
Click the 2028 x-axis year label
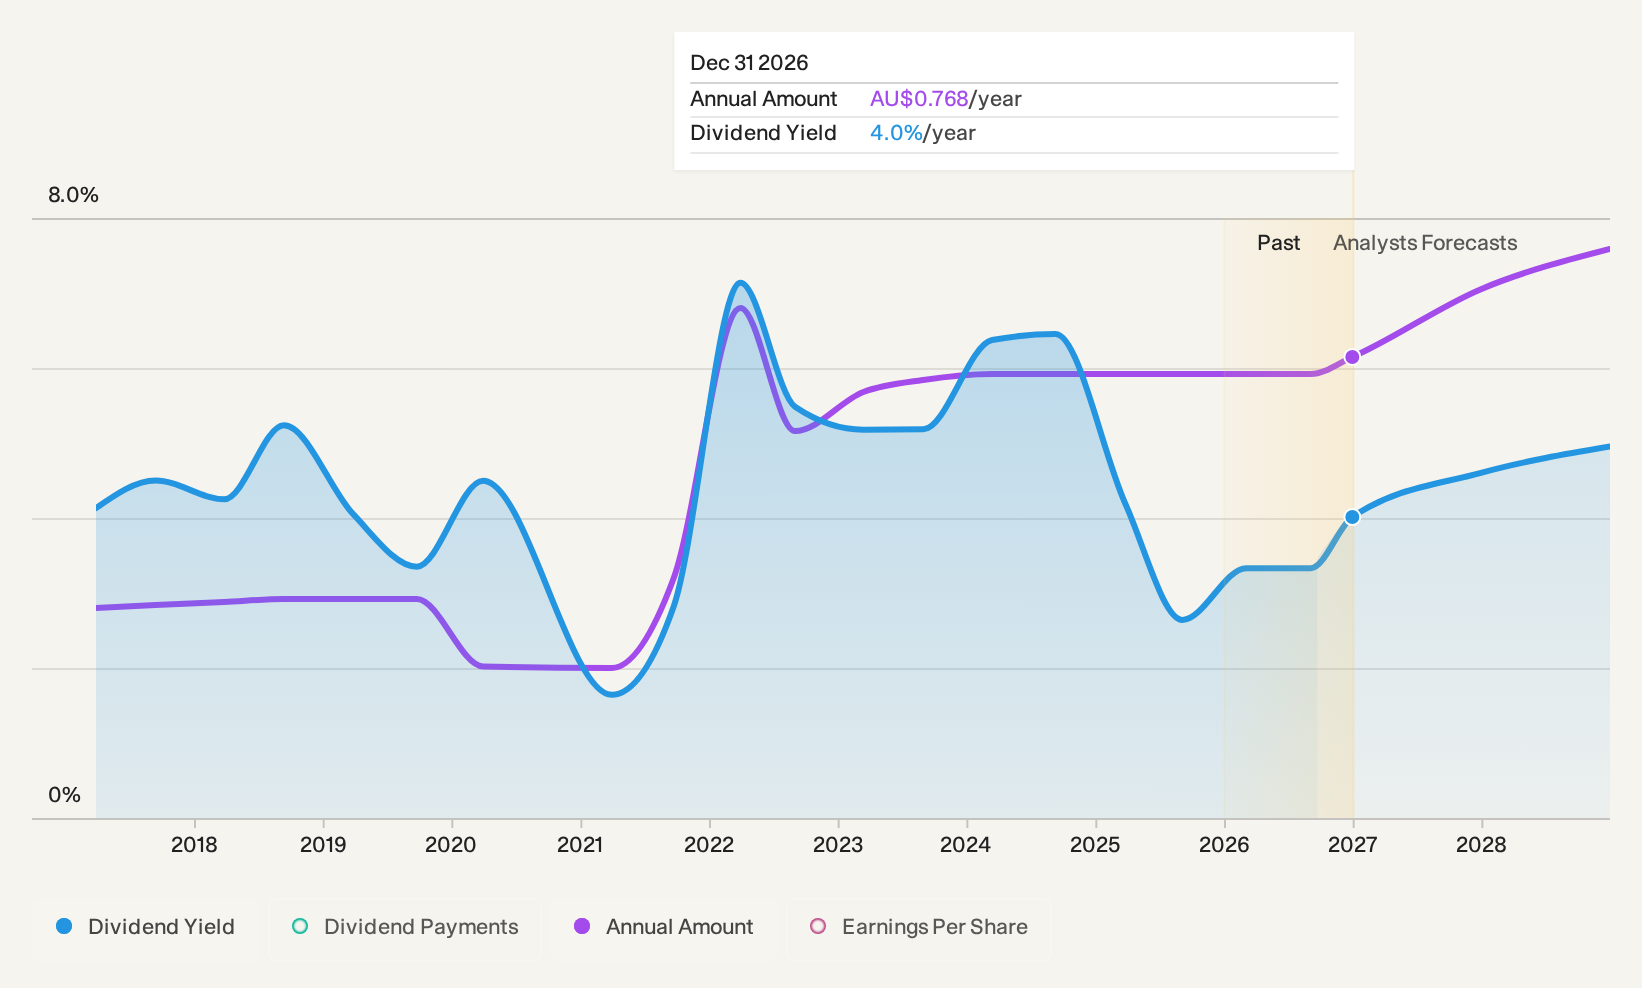(1481, 845)
